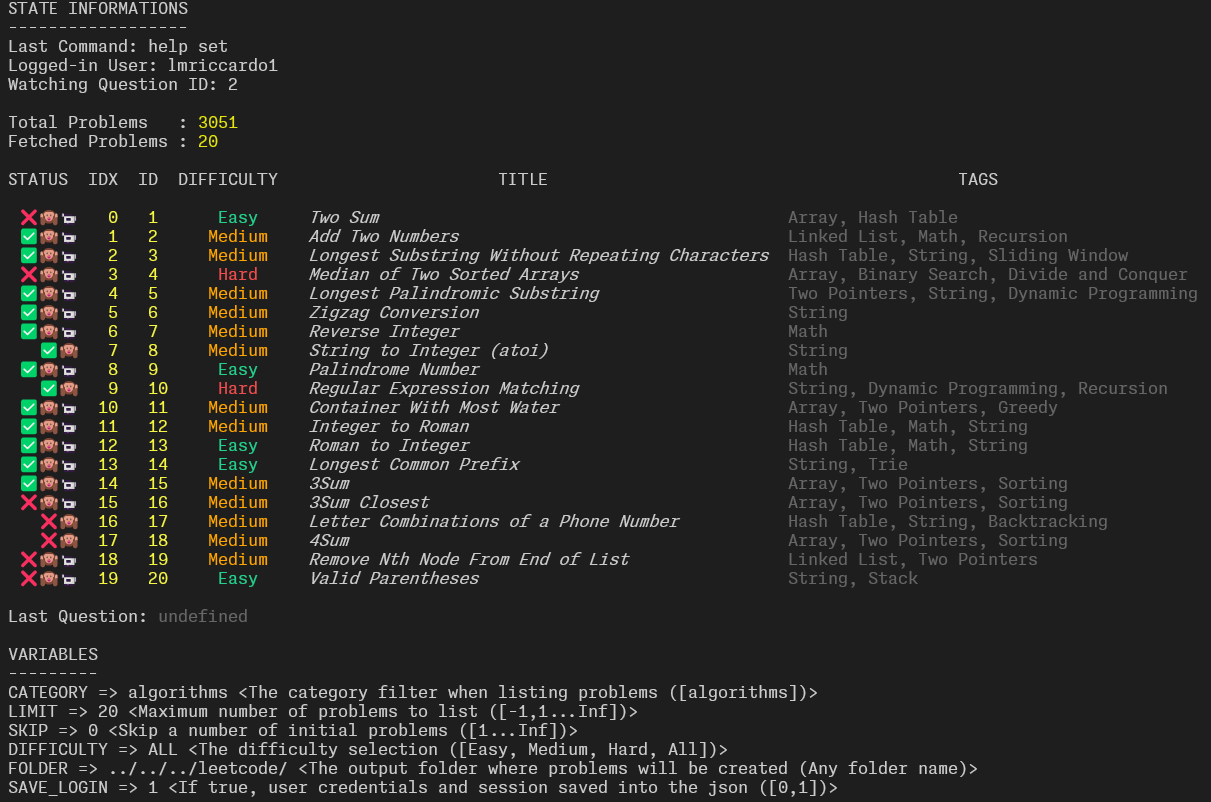Click the title 'Two Sum'
This screenshot has width=1211, height=802.
point(344,217)
